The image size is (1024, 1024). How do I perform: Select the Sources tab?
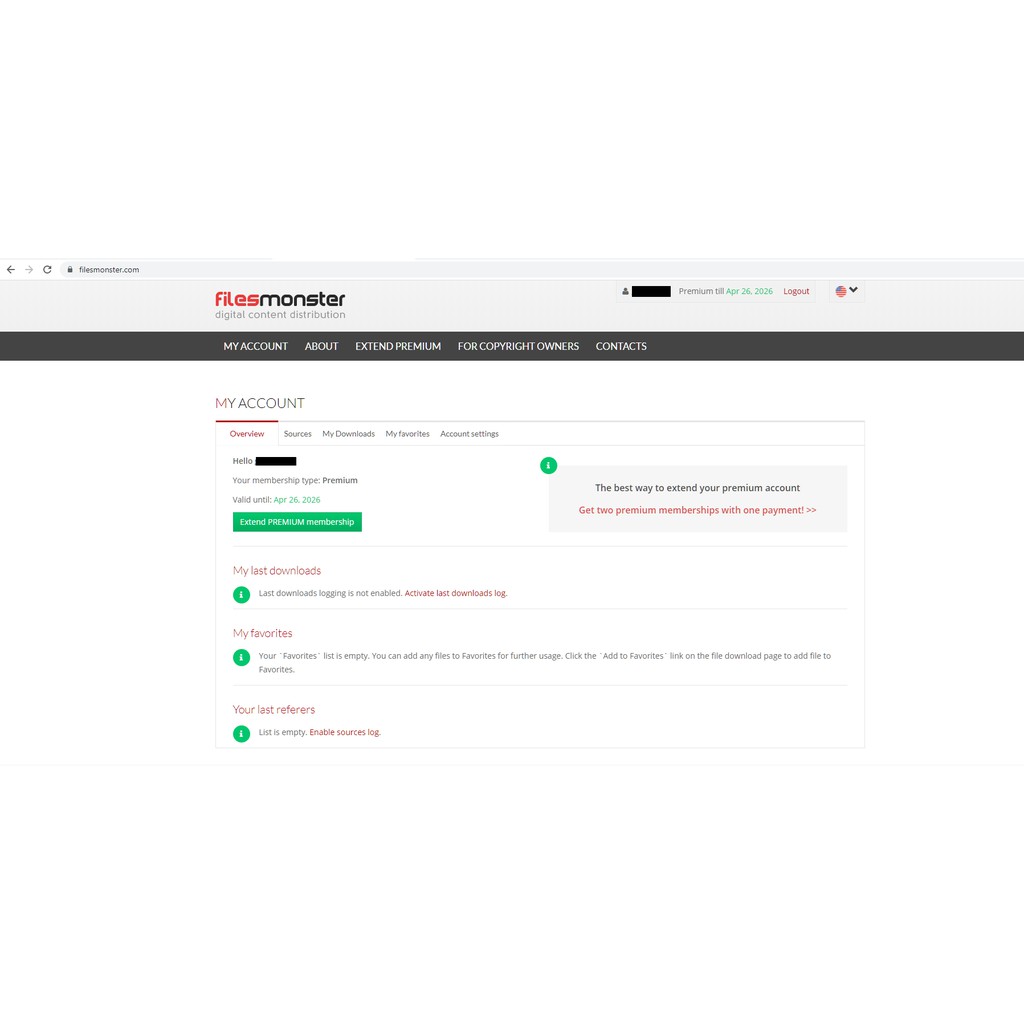(x=297, y=434)
